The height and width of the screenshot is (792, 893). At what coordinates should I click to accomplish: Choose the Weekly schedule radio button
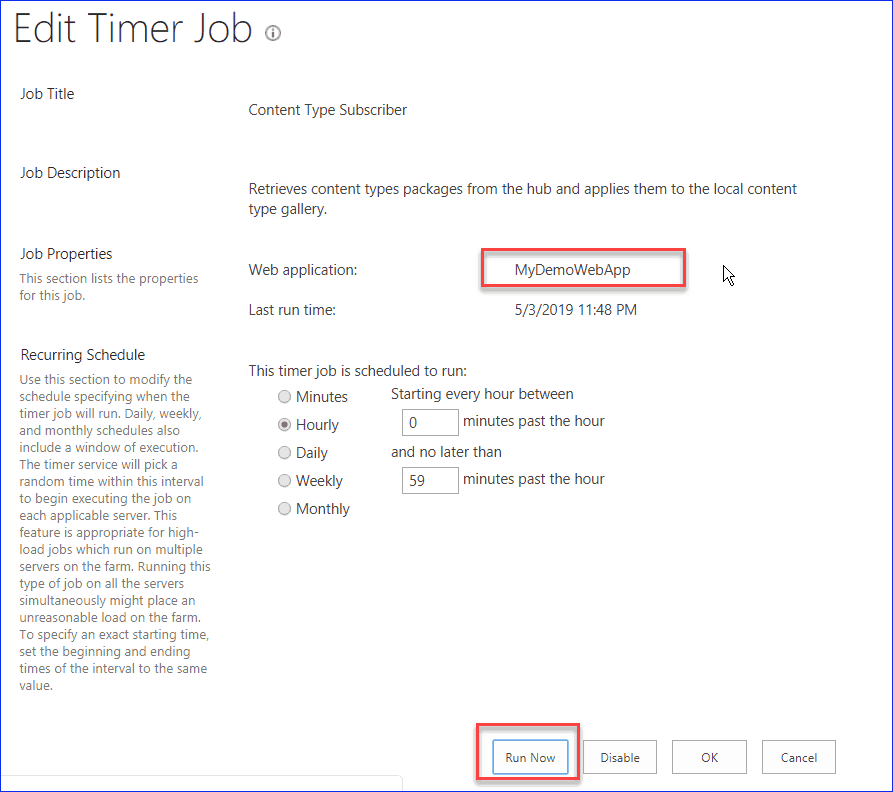(x=284, y=481)
